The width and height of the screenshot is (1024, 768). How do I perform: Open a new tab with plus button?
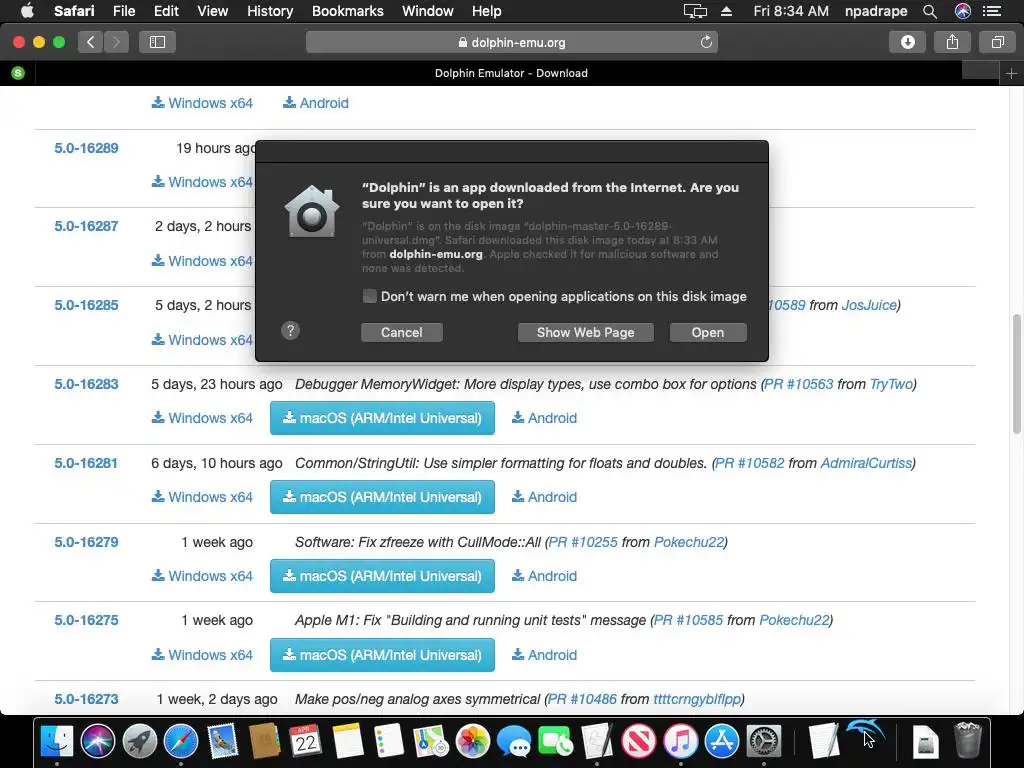[x=1011, y=73]
